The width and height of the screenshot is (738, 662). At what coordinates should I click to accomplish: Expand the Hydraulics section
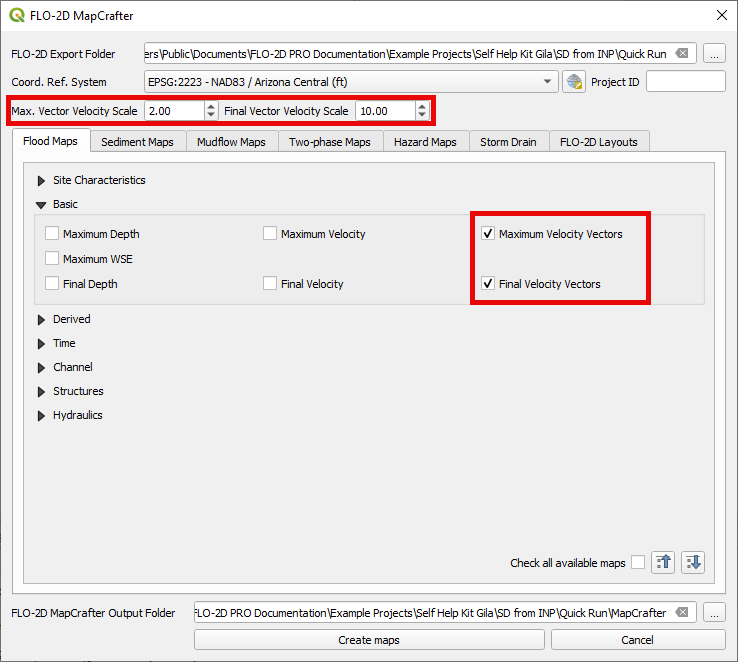(41, 416)
